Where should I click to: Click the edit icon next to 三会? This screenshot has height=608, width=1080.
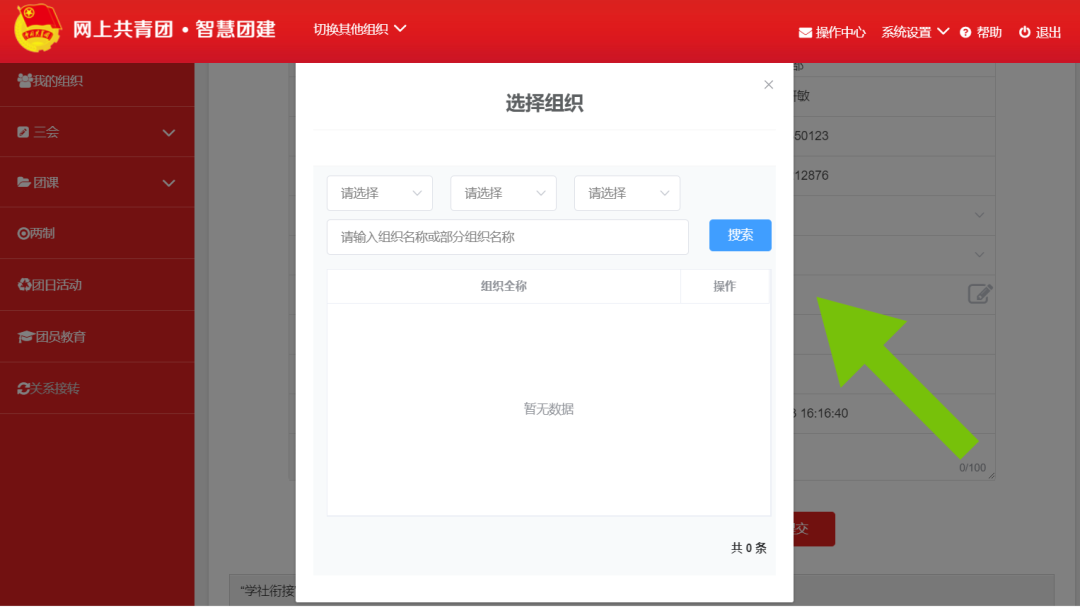pos(23,132)
